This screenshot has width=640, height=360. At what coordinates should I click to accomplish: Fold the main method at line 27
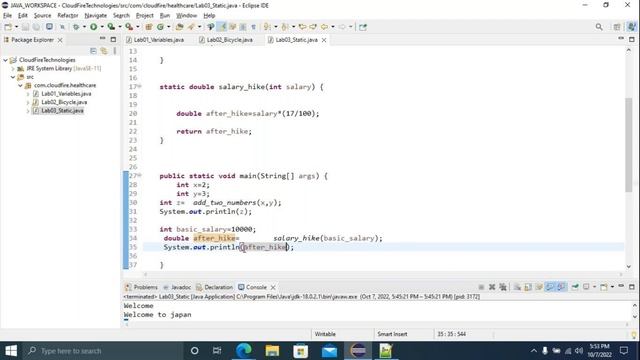point(140,176)
